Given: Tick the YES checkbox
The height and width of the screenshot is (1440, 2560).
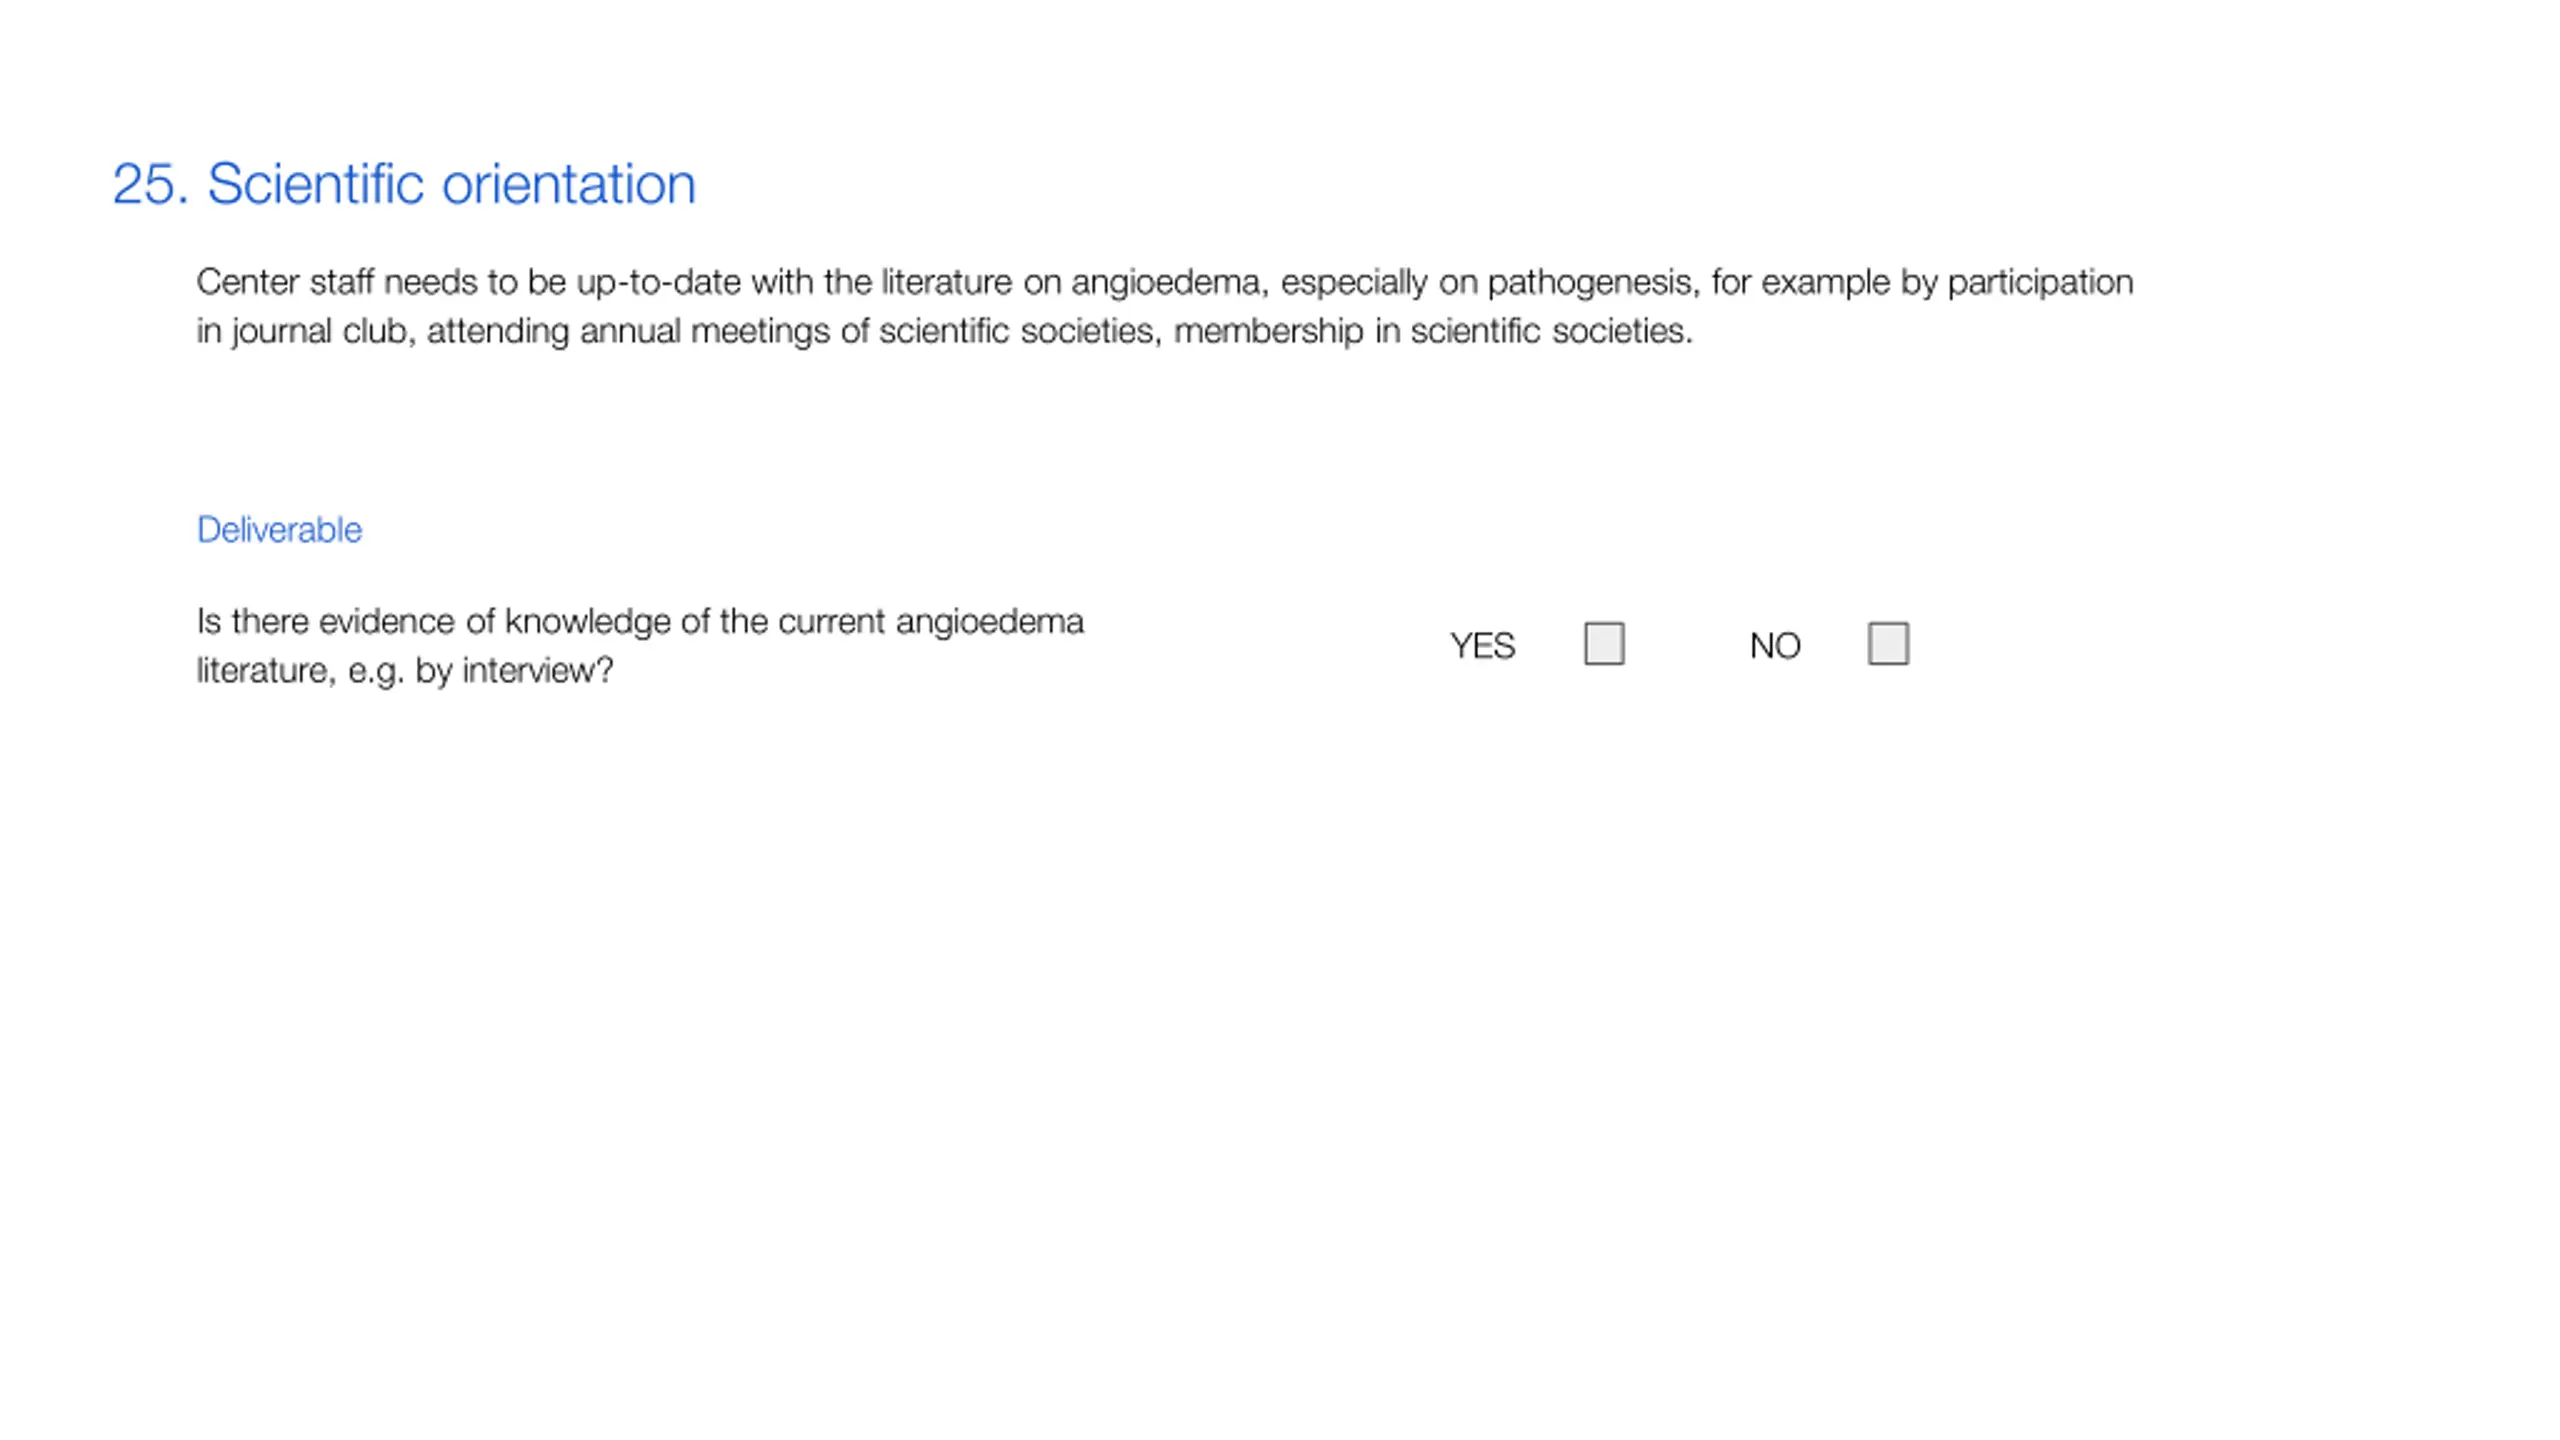Looking at the screenshot, I should 1604,643.
